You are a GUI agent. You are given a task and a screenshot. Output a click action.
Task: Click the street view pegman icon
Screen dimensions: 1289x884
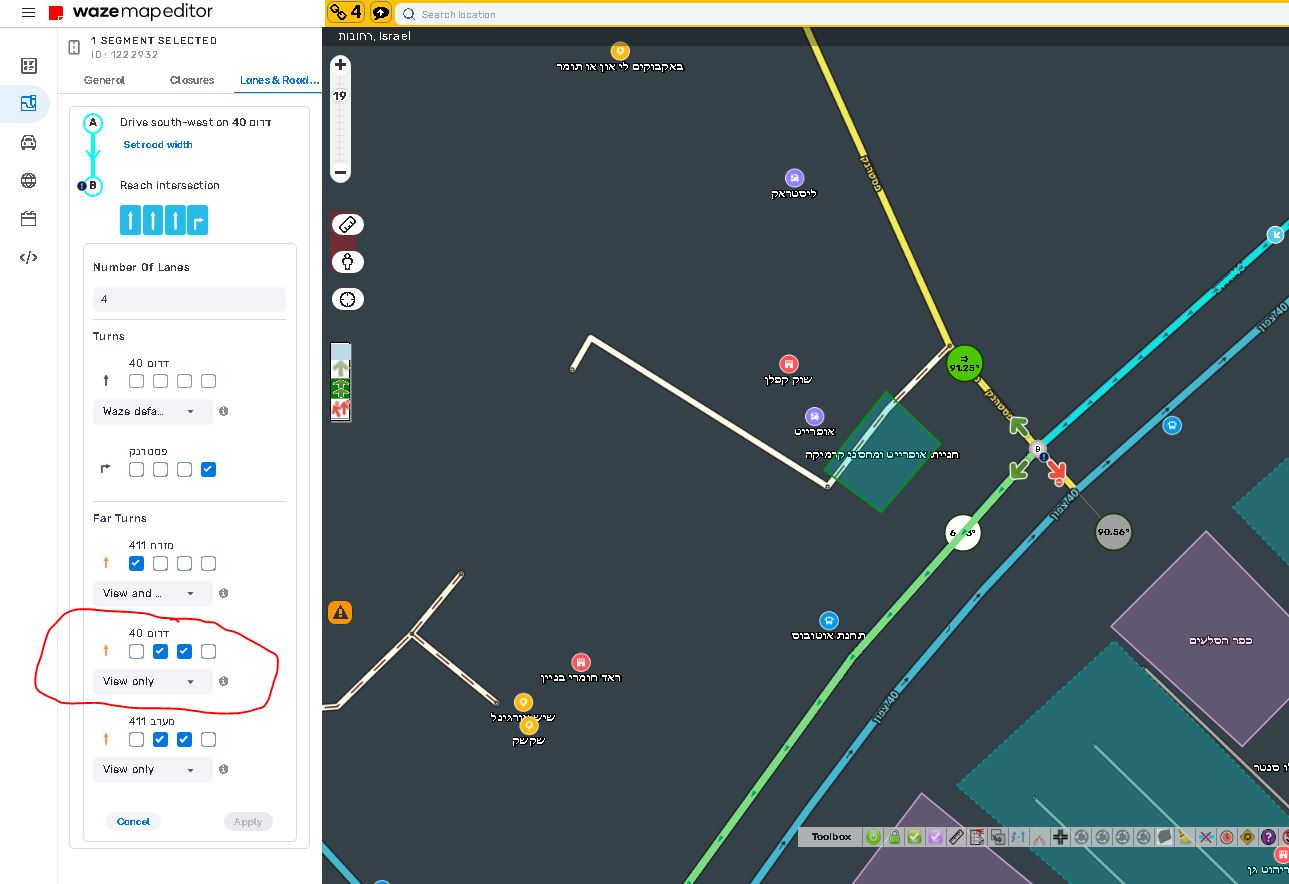coord(347,262)
